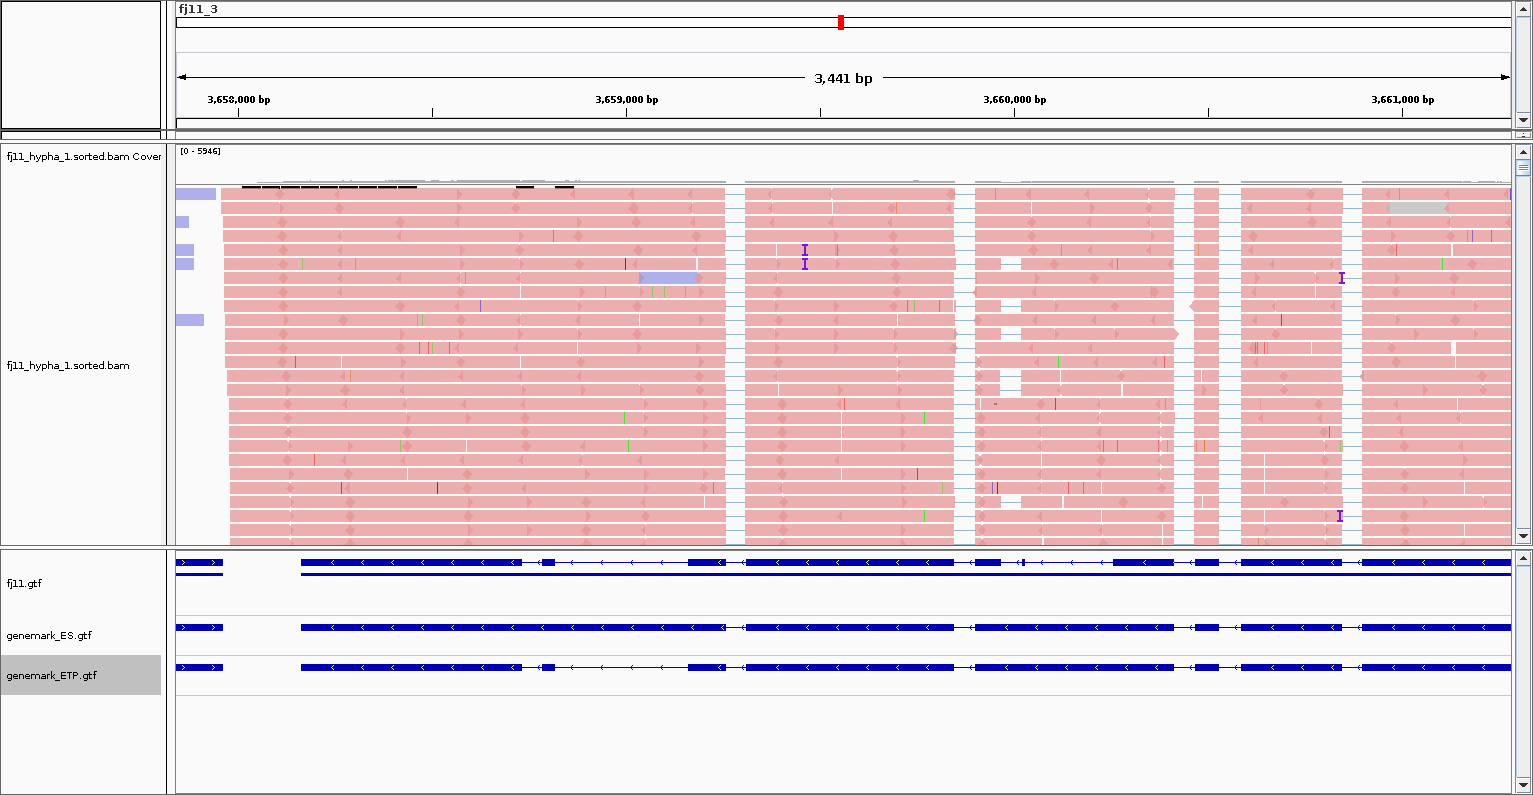Click the down arrow of the alignment panel scrollbar
This screenshot has height=795, width=1533.
[1524, 537]
